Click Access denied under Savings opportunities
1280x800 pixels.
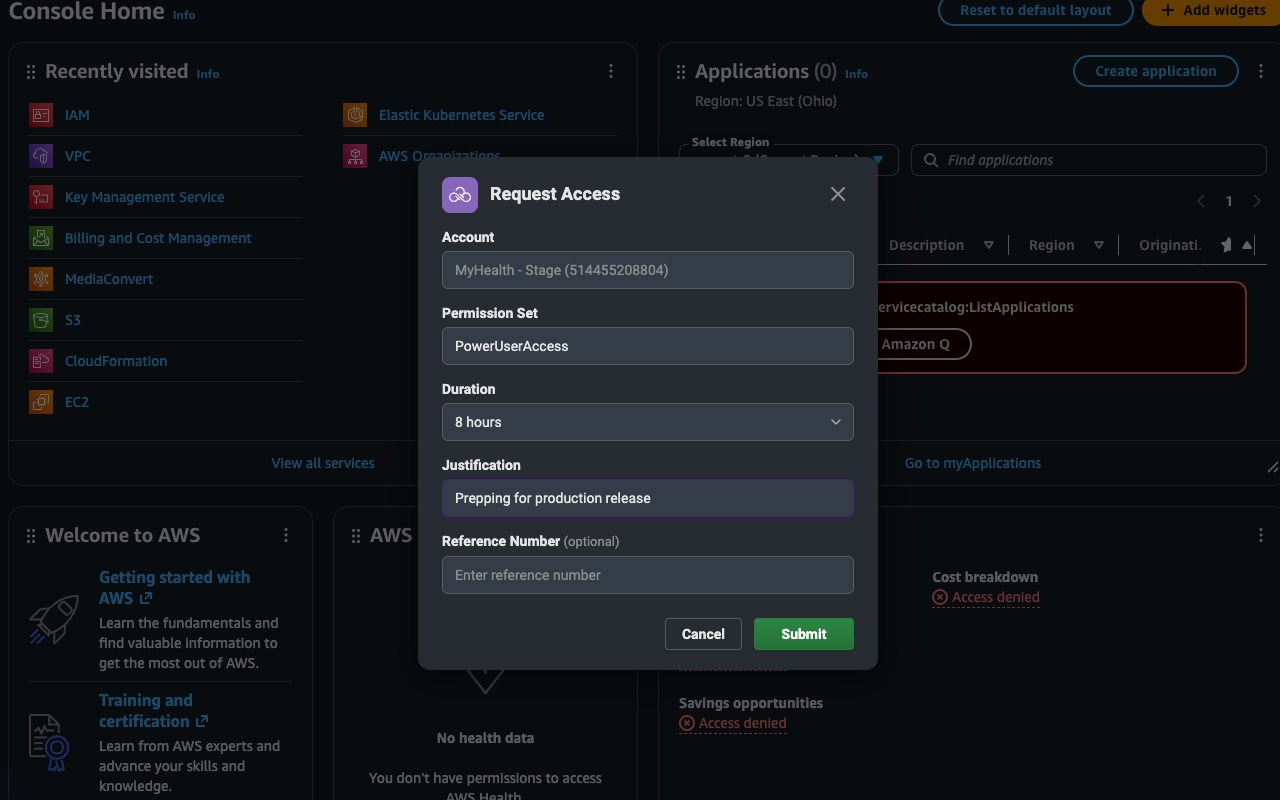pos(733,723)
